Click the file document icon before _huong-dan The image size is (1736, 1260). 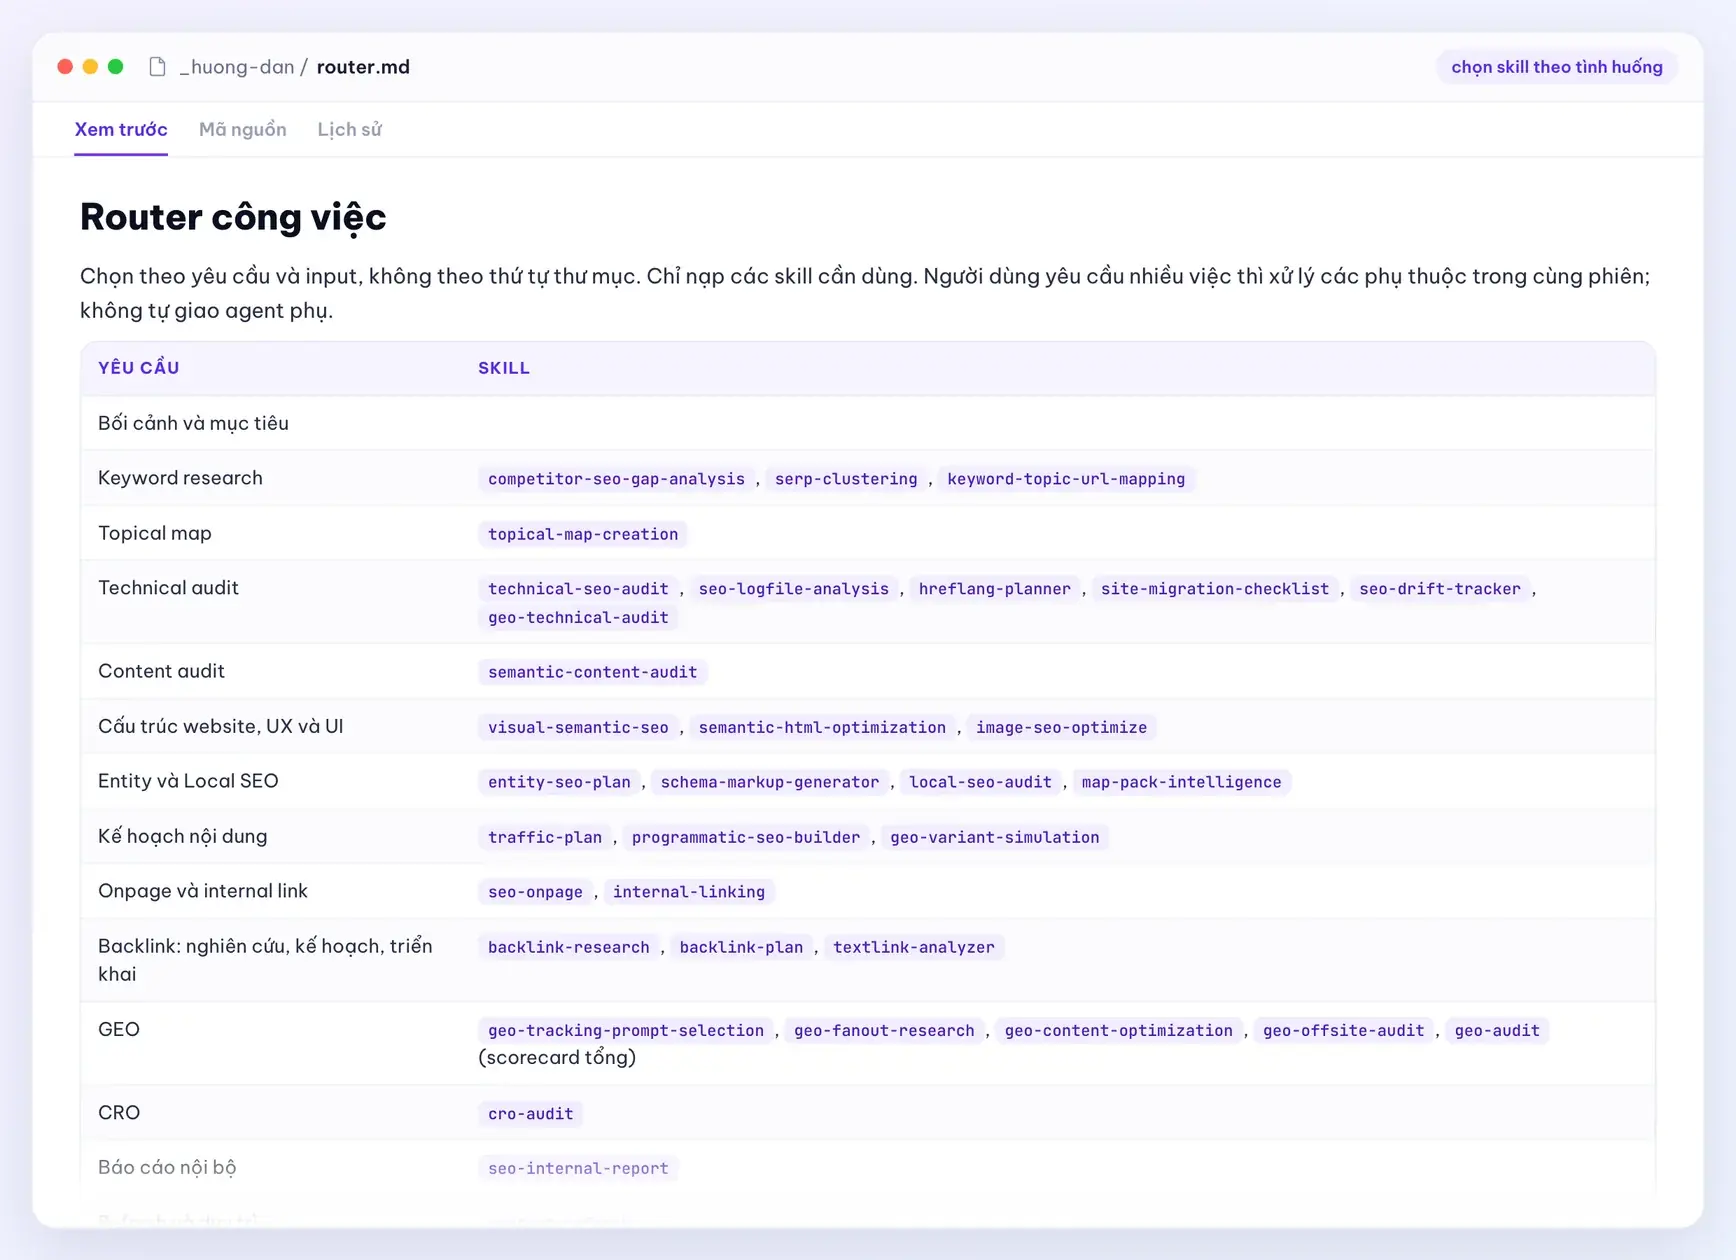tap(157, 67)
